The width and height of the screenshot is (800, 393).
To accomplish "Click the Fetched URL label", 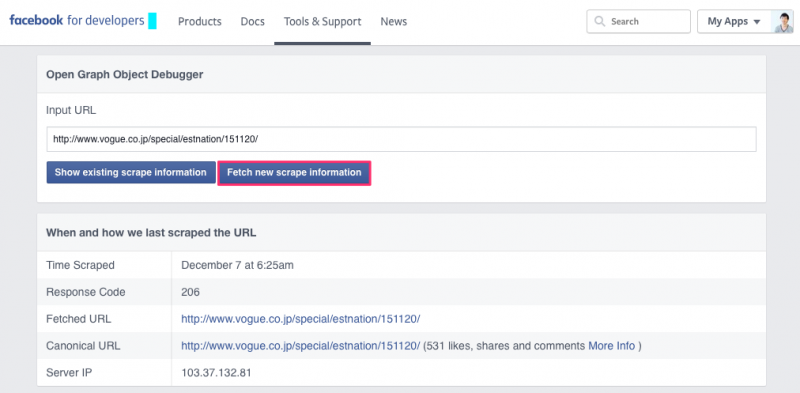I will pos(79,319).
